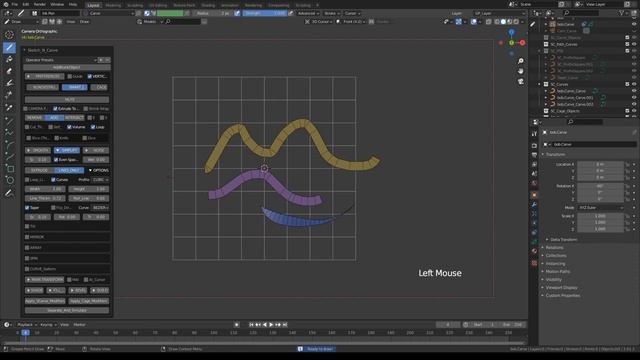Open Modifiers wrench properties tab
Viewport: 640px width, 360px height.
[534, 204]
